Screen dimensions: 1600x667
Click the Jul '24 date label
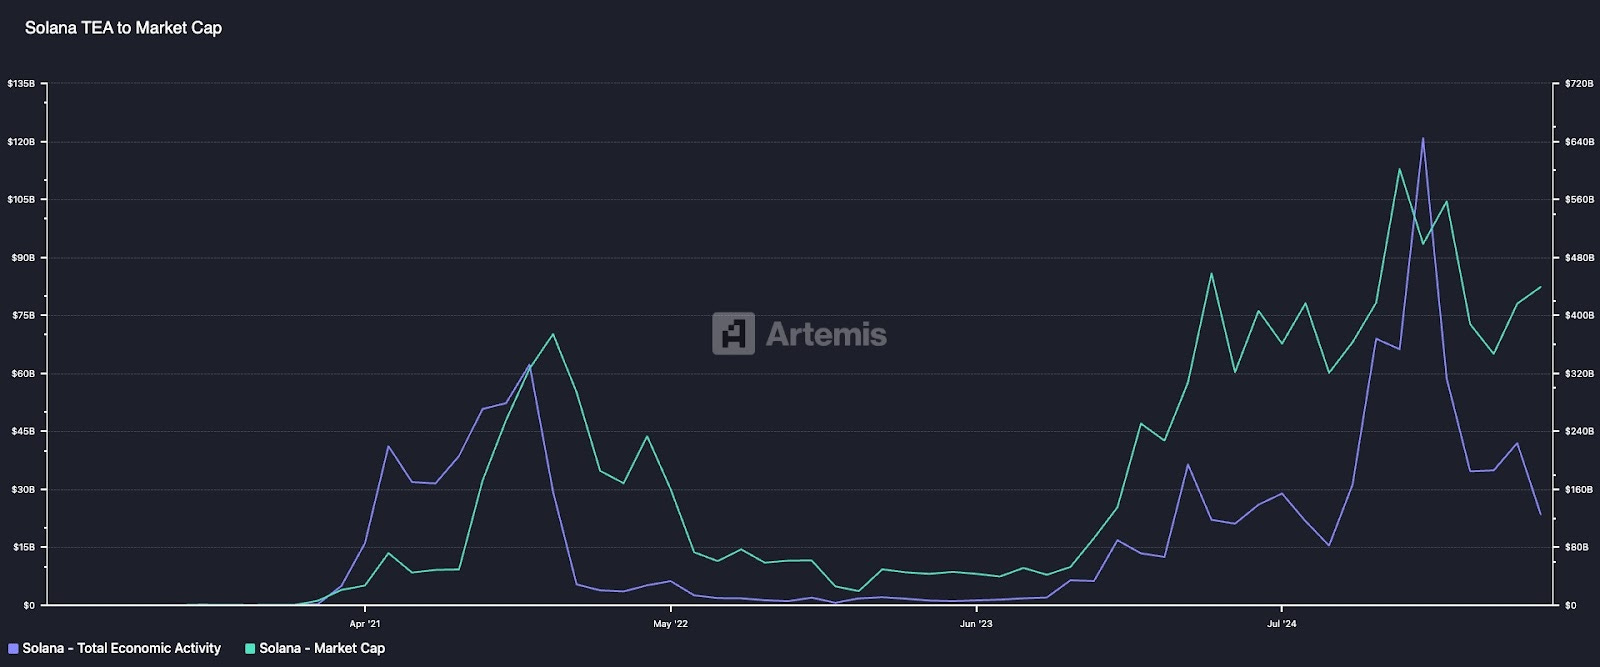(x=1281, y=624)
